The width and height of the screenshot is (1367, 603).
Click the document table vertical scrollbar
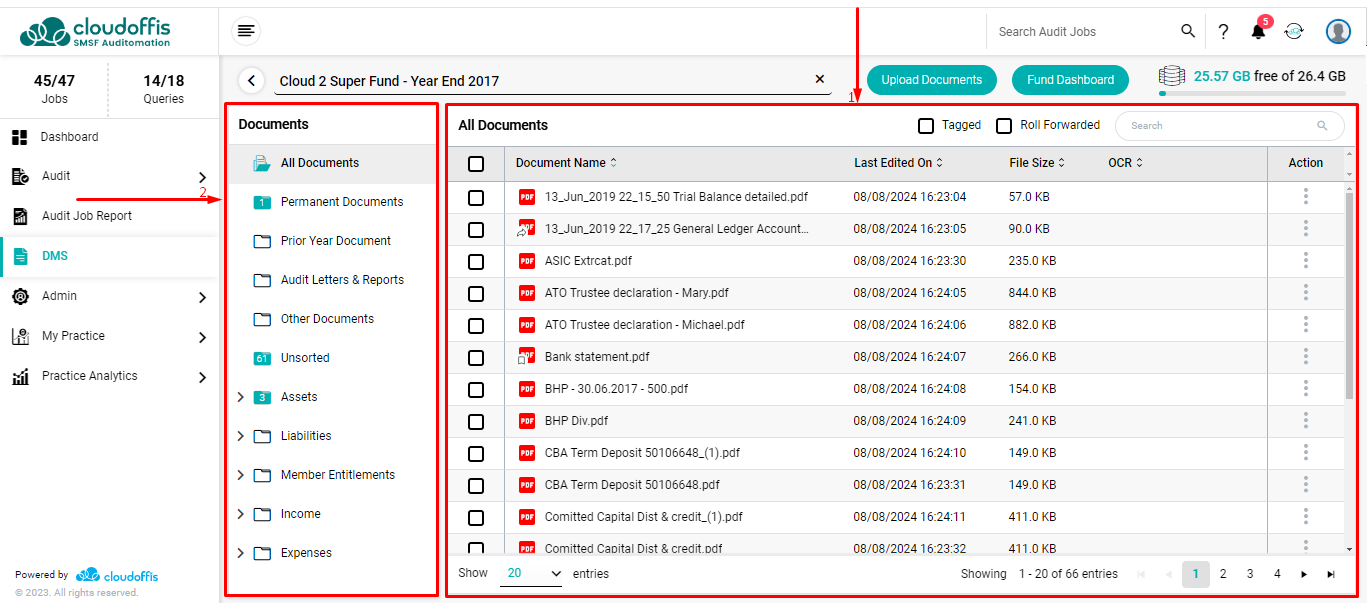pyautogui.click(x=1349, y=295)
